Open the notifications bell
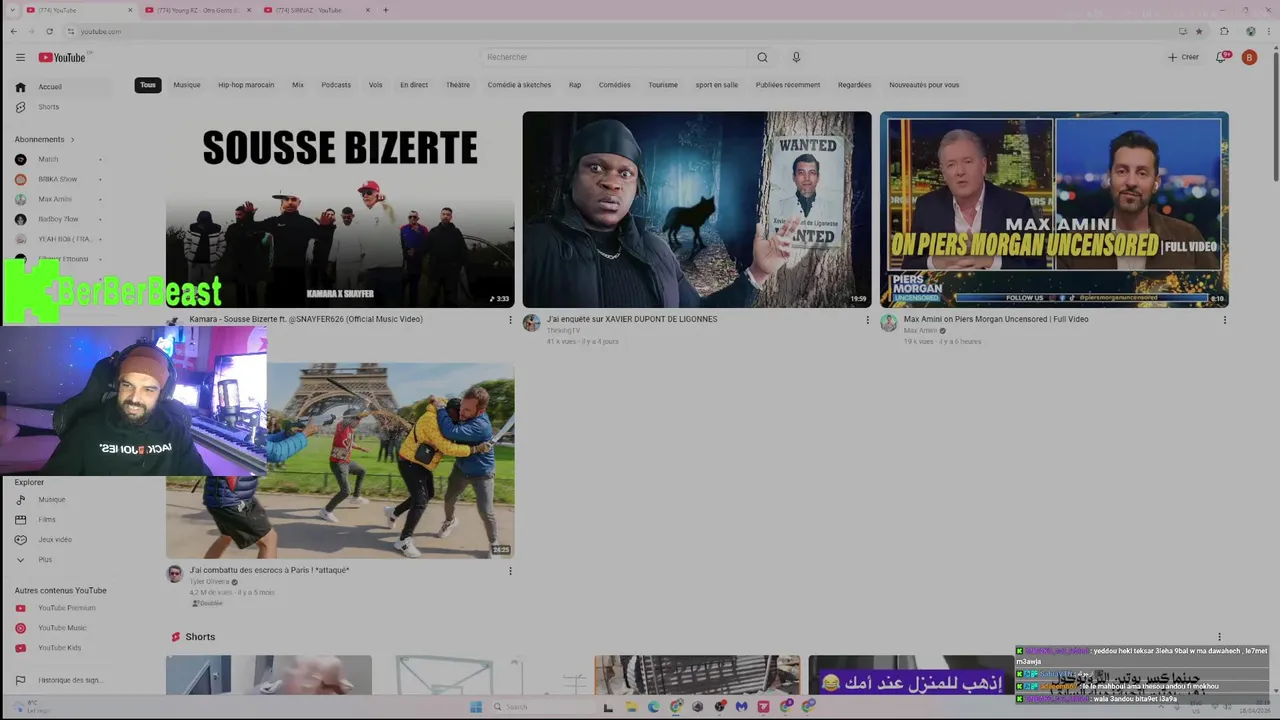This screenshot has width=1280, height=720. pos(1222,57)
